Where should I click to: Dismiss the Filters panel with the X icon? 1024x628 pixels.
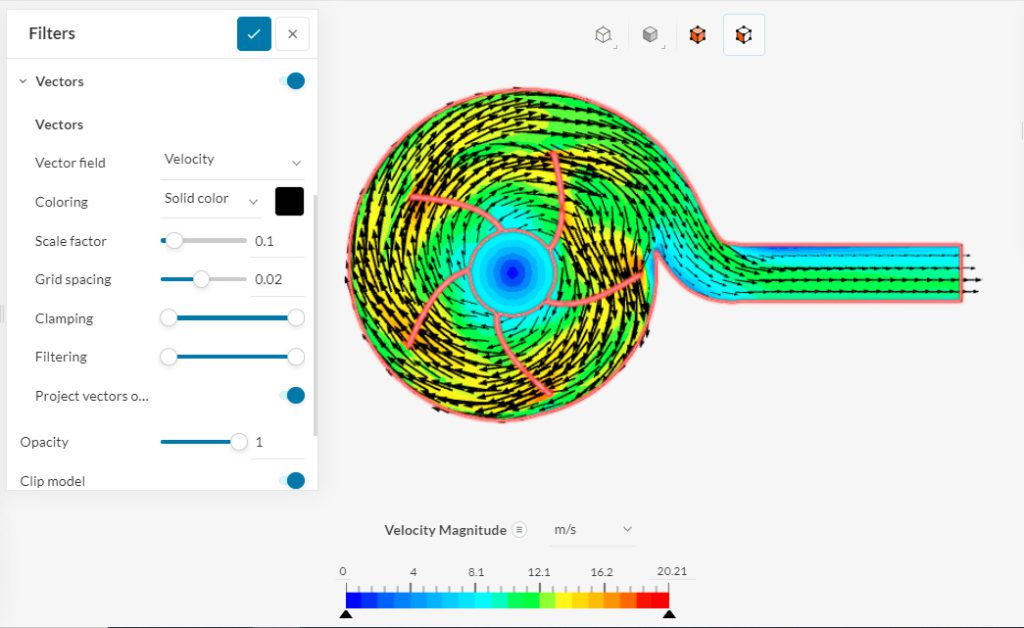(x=292, y=33)
